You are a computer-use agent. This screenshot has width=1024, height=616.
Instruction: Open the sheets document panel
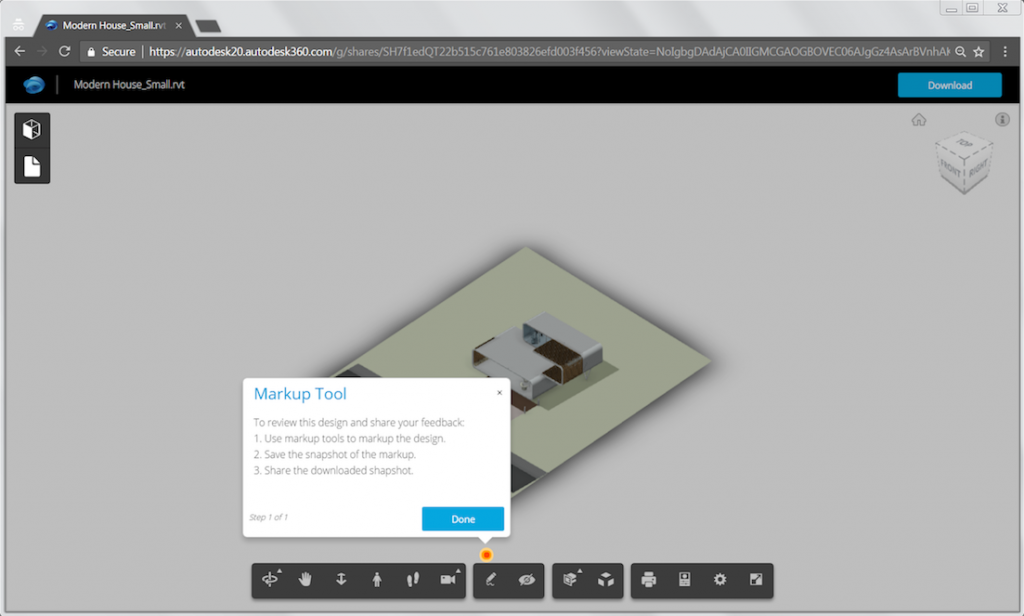pyautogui.click(x=32, y=166)
